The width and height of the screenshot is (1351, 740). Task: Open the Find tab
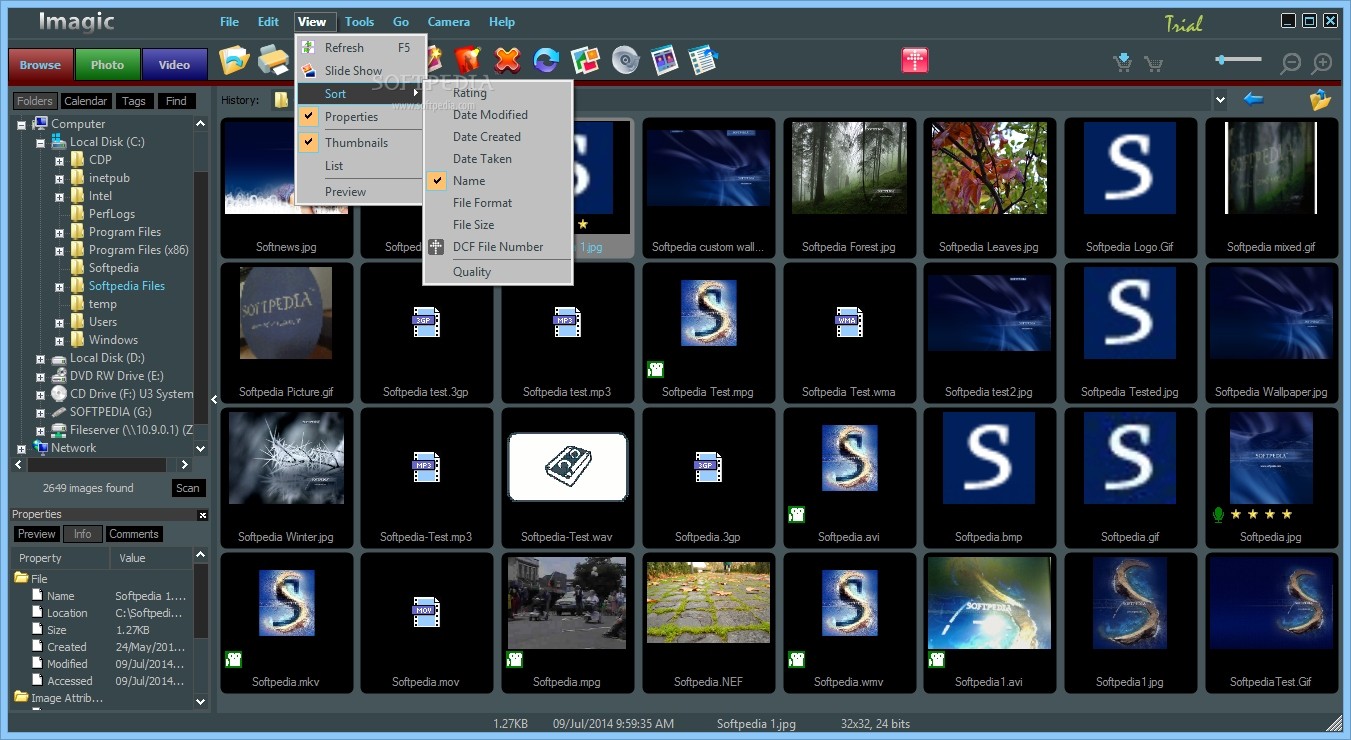click(x=176, y=101)
